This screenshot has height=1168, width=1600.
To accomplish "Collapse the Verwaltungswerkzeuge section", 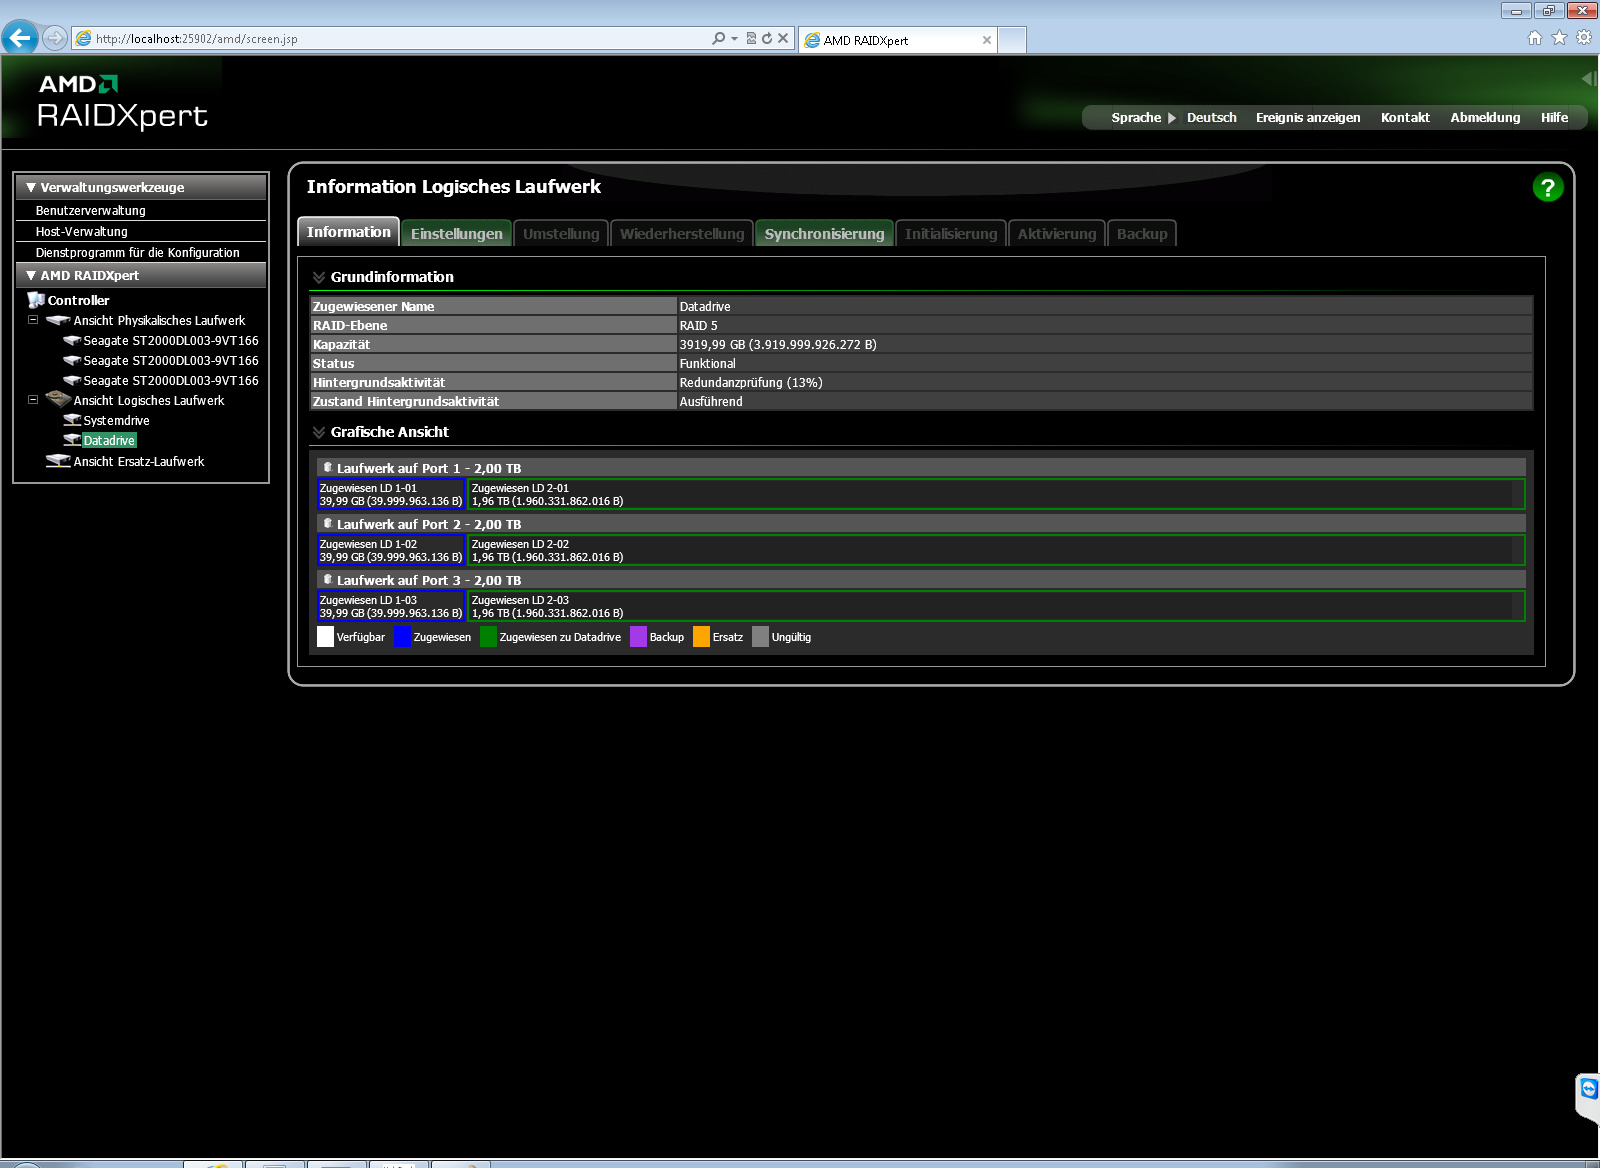I will [31, 187].
